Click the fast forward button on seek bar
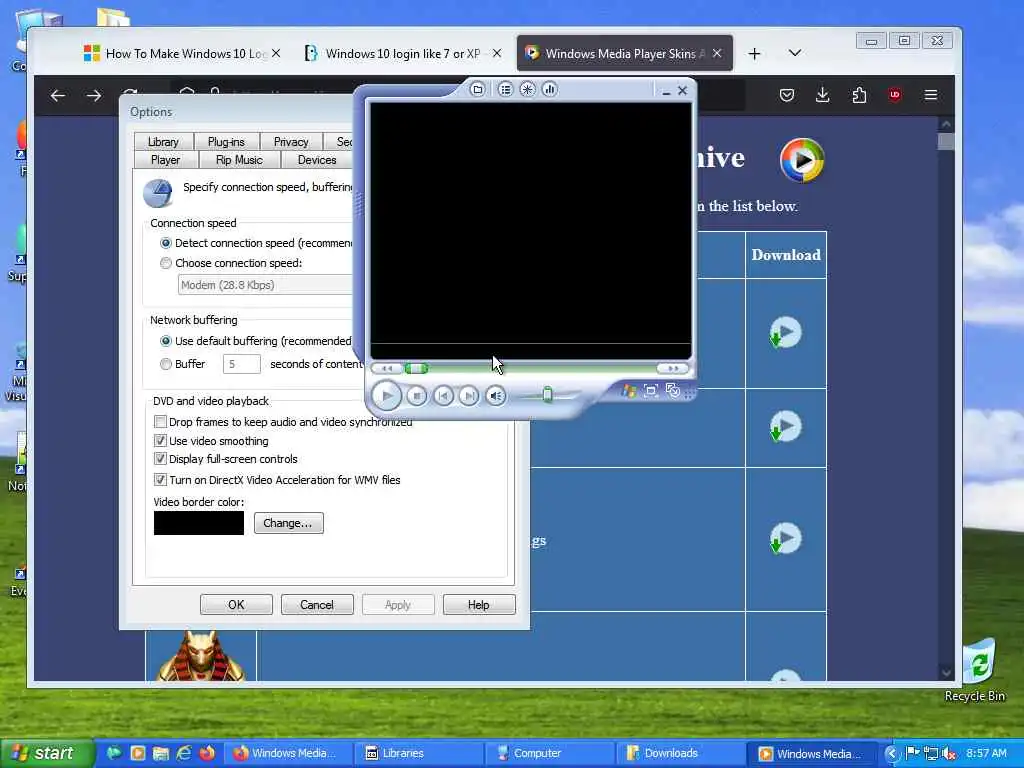The width and height of the screenshot is (1024, 768). (x=673, y=368)
